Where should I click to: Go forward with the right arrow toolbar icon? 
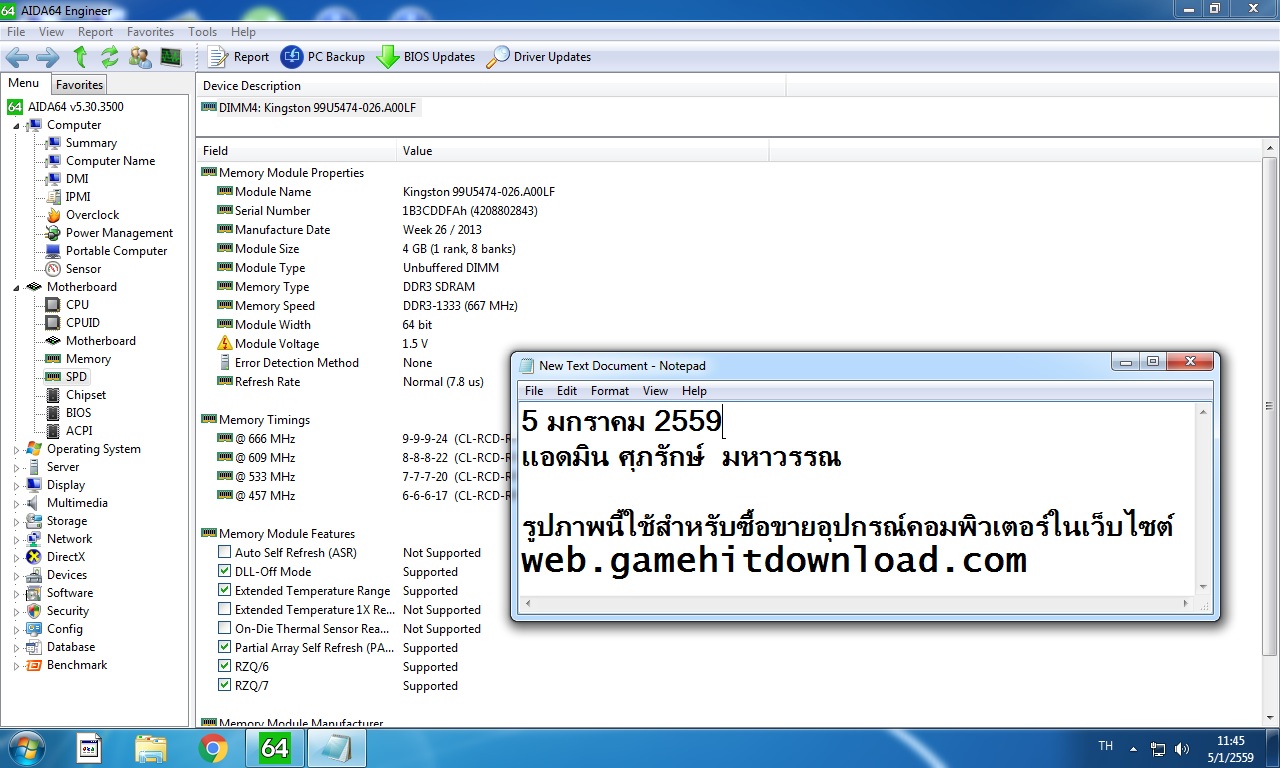coord(48,57)
